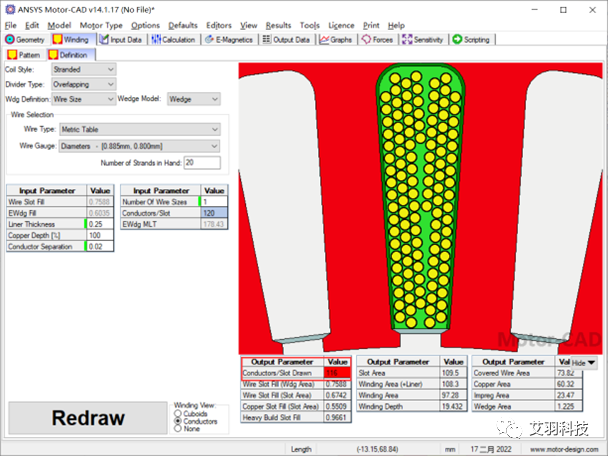The height and width of the screenshot is (456, 608).
Task: Open the Editors menu
Action: click(219, 26)
